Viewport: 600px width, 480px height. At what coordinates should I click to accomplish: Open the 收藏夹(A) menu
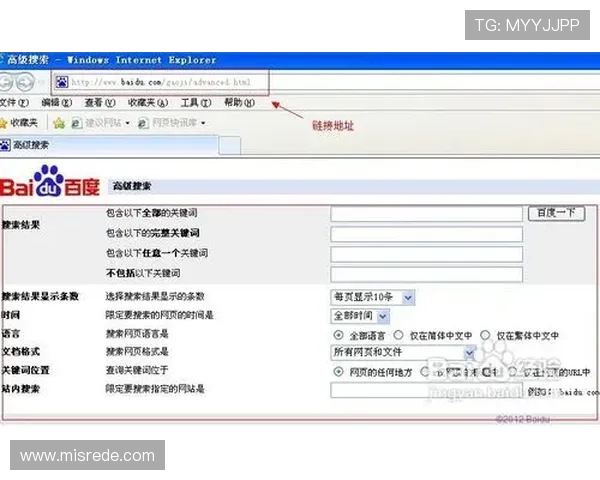(148, 103)
